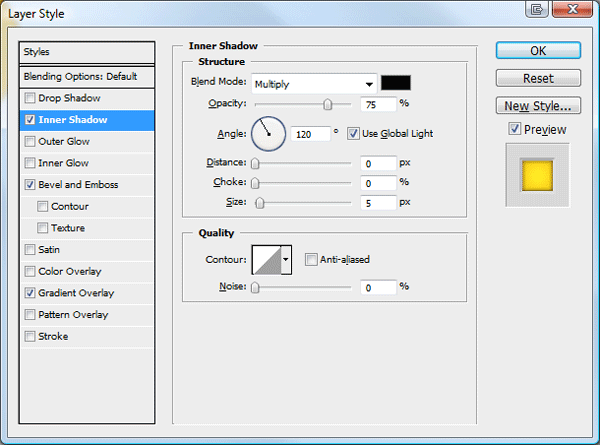Click the Reset button
Image resolution: width=600 pixels, height=445 pixels.
pos(538,78)
